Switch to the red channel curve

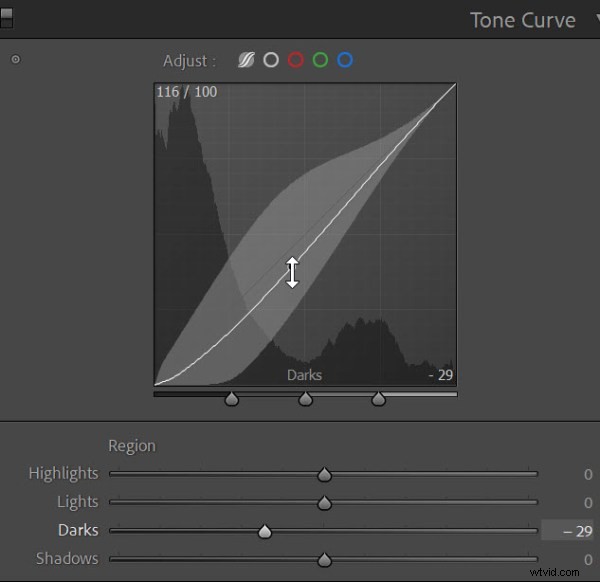(x=296, y=60)
